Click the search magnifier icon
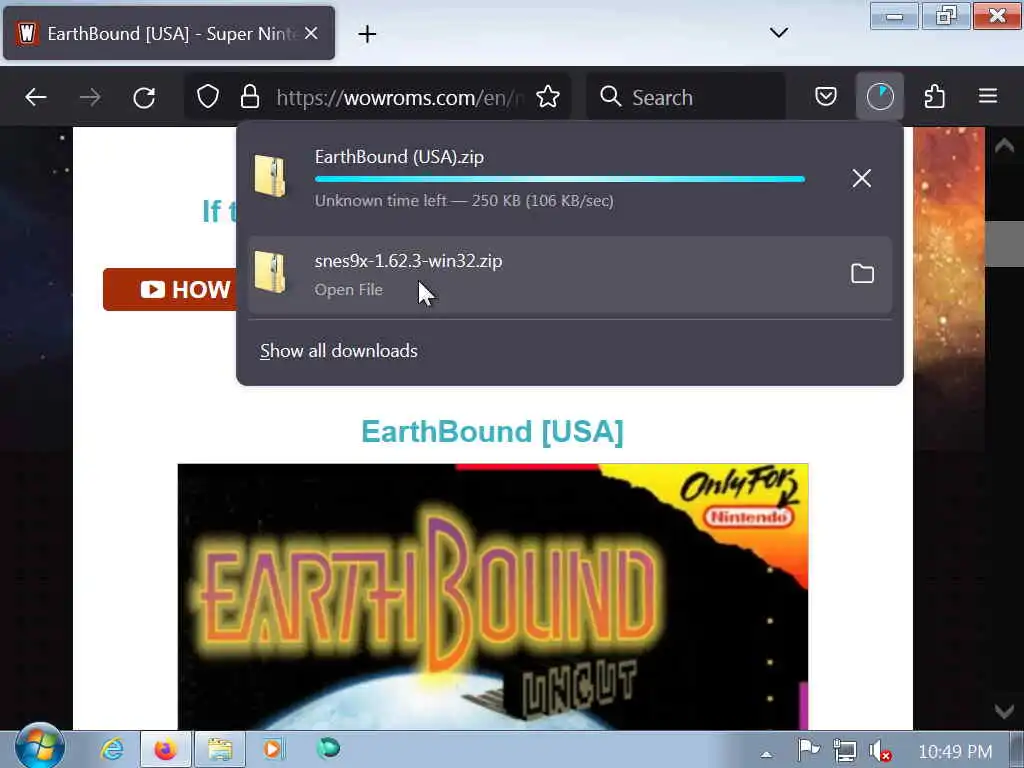The image size is (1024, 768). click(611, 96)
